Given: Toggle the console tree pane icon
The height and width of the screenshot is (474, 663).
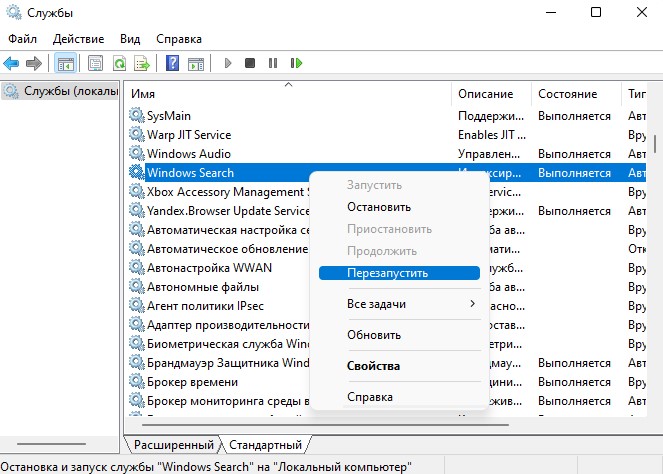Looking at the screenshot, I should 66,63.
